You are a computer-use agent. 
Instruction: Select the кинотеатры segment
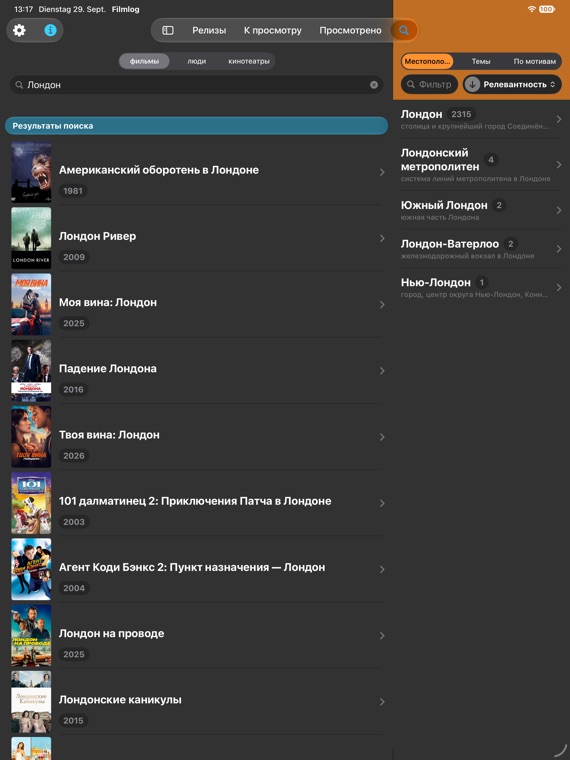coord(249,61)
